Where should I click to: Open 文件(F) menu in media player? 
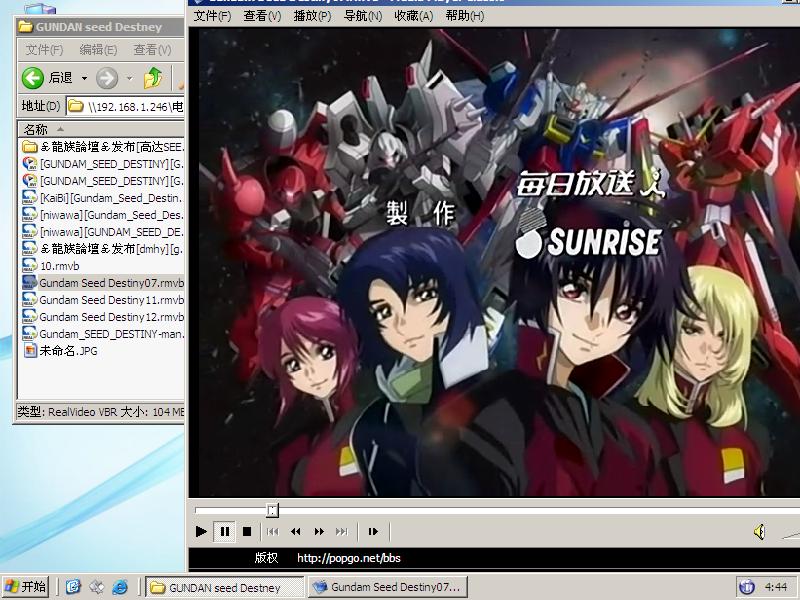tap(212, 16)
